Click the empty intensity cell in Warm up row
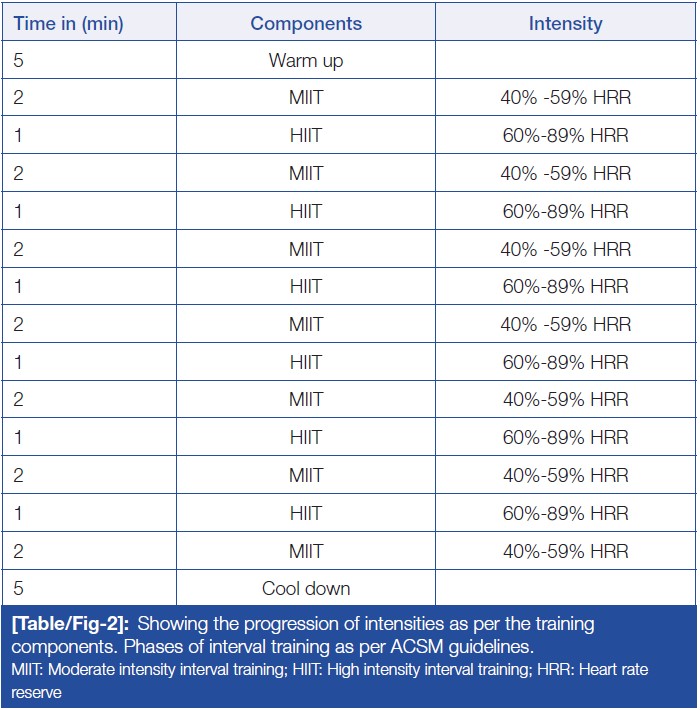The image size is (700, 710). point(565,60)
